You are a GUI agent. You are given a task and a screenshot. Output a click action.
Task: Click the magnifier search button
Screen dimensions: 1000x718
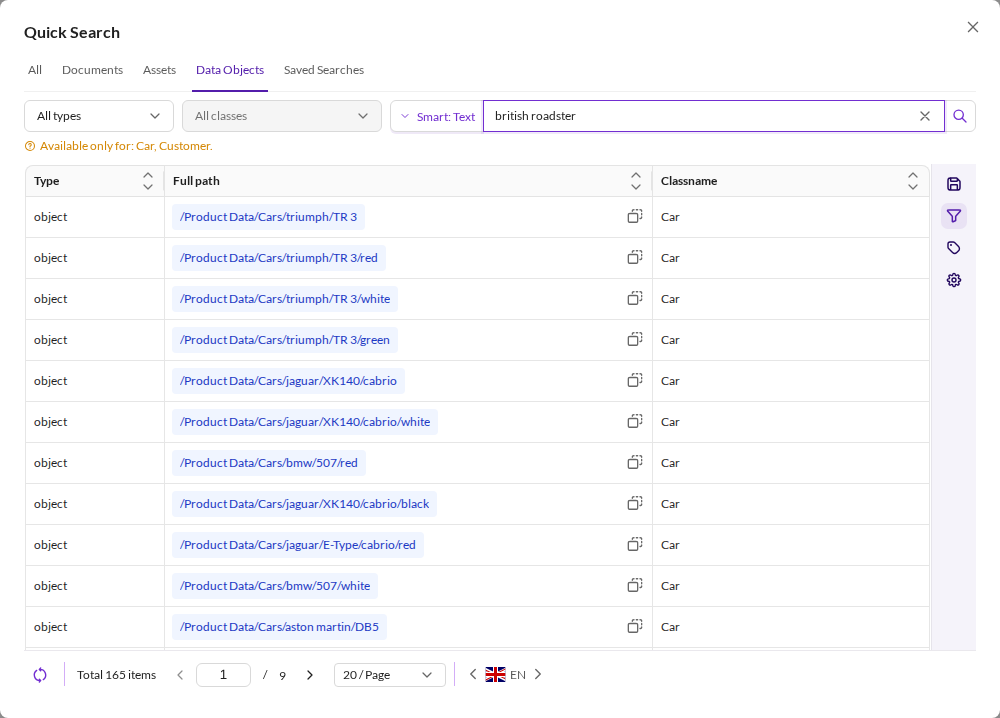point(960,116)
